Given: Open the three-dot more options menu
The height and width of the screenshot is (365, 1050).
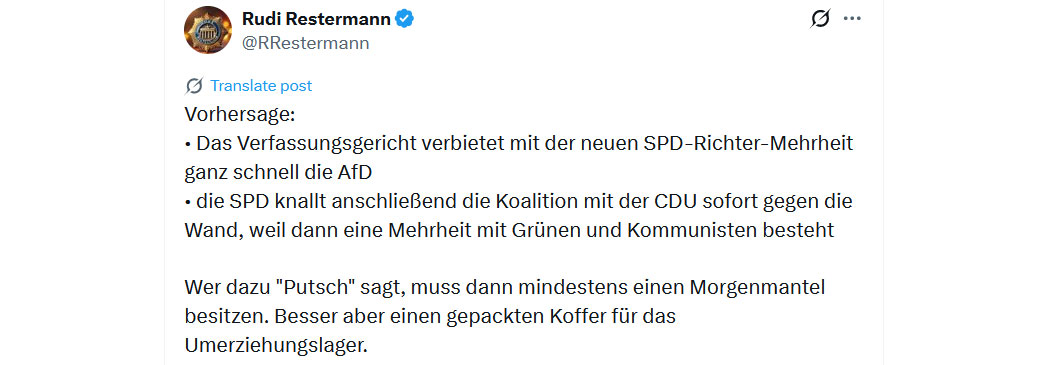Looking at the screenshot, I should [852, 19].
